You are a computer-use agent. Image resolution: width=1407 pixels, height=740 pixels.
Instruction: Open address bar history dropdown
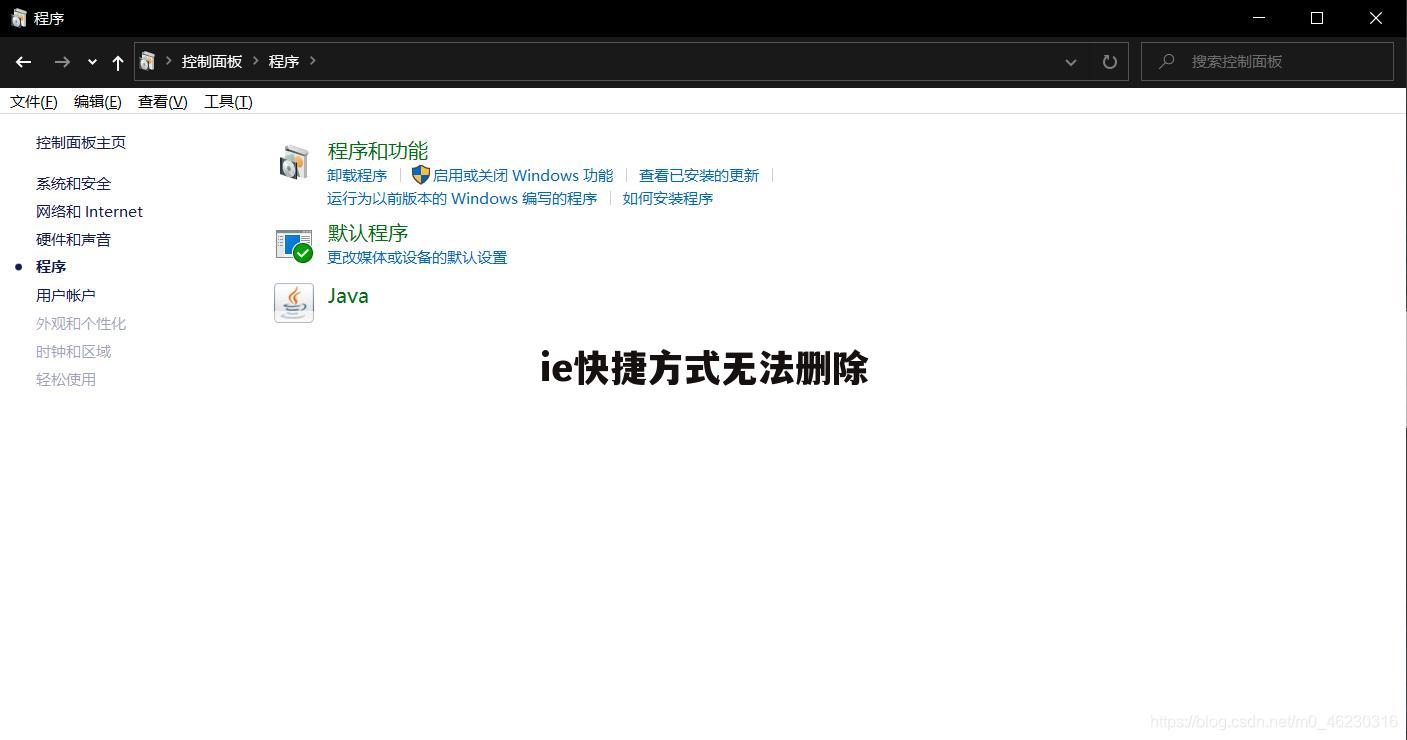click(1071, 62)
